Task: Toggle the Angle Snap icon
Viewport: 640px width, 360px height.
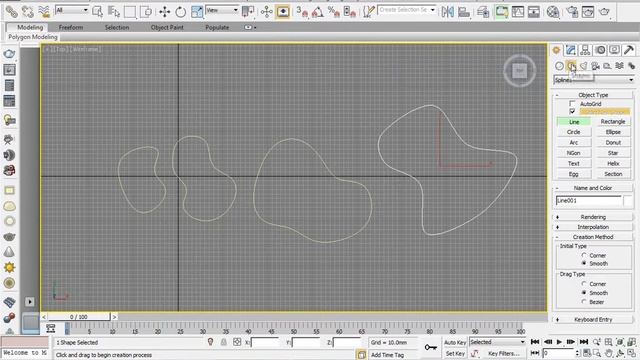Action: click(x=318, y=12)
